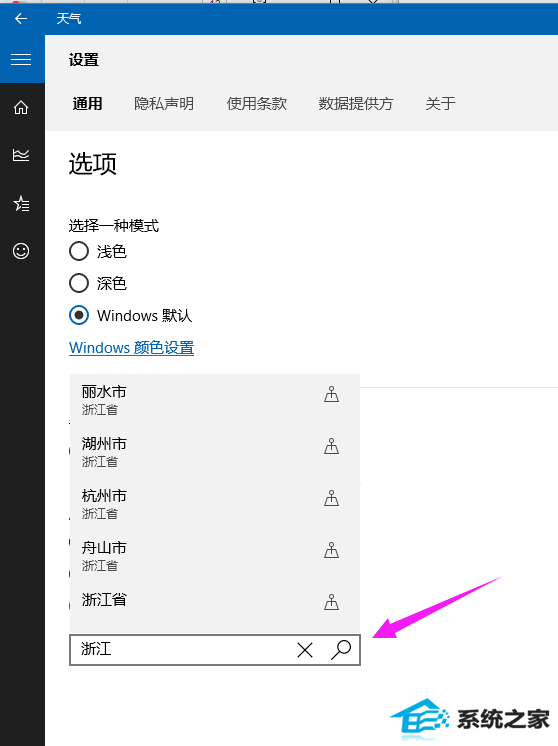Switch to the 数据提供方 tab

[355, 103]
